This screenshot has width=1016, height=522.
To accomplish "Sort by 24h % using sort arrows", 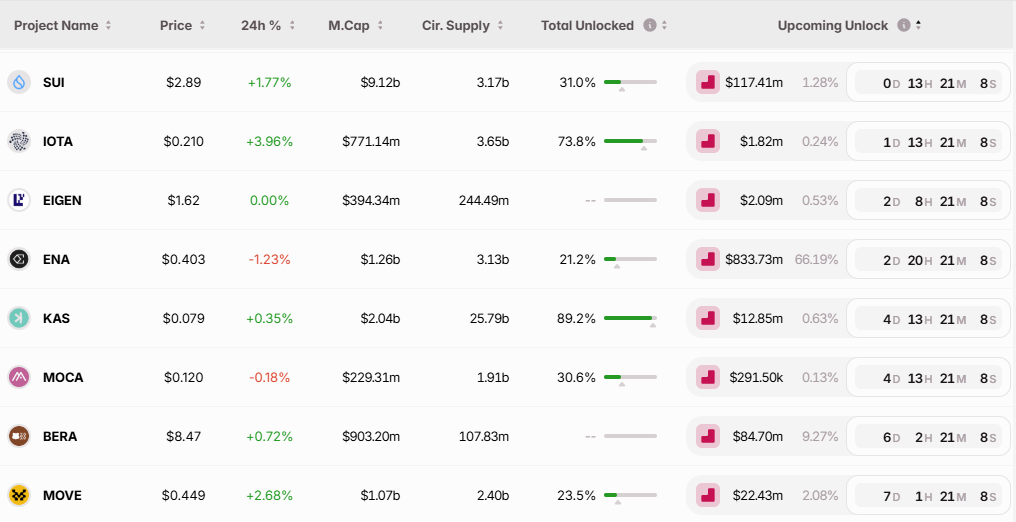I will point(292,25).
